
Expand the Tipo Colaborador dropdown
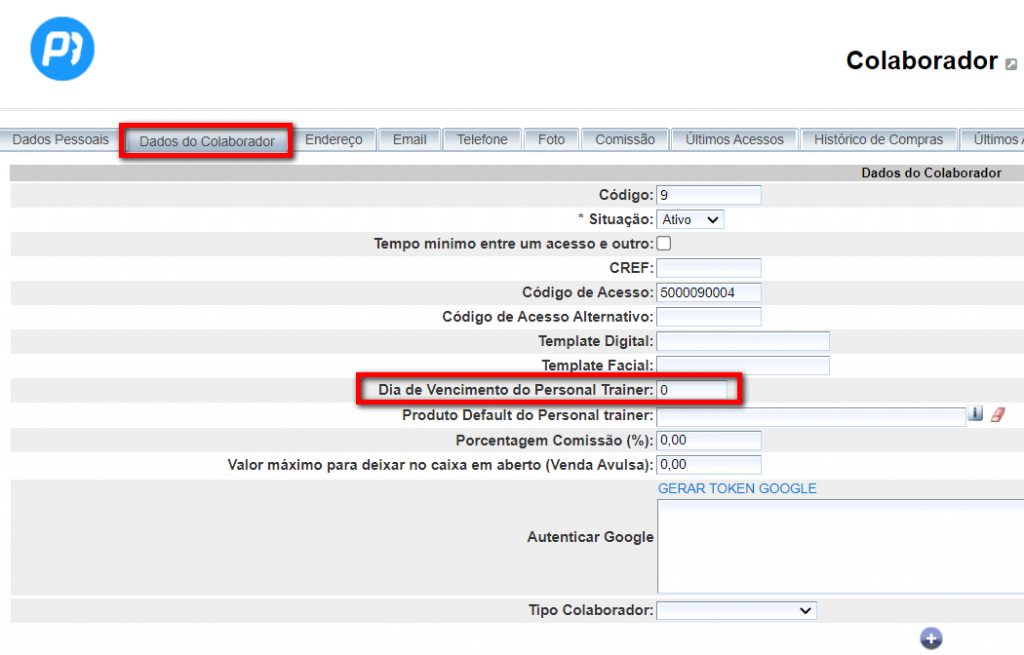coord(736,610)
